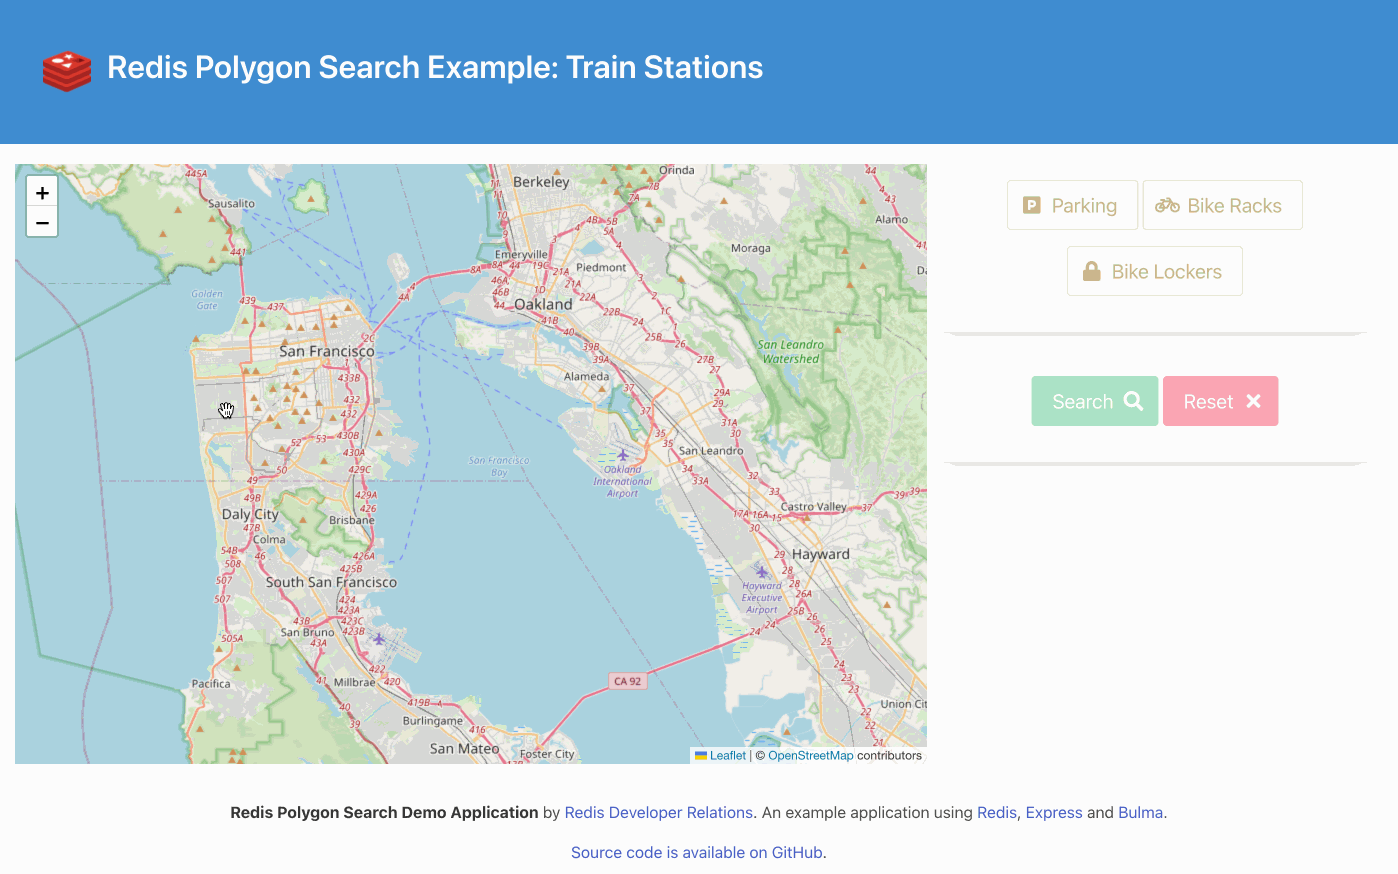Click the Alameda label on map
1398x874 pixels.
click(x=586, y=377)
